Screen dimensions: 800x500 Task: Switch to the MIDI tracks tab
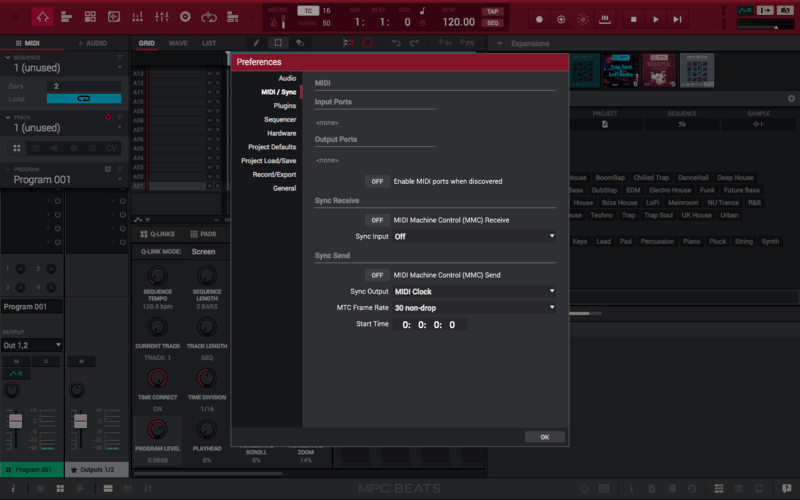(x=28, y=43)
